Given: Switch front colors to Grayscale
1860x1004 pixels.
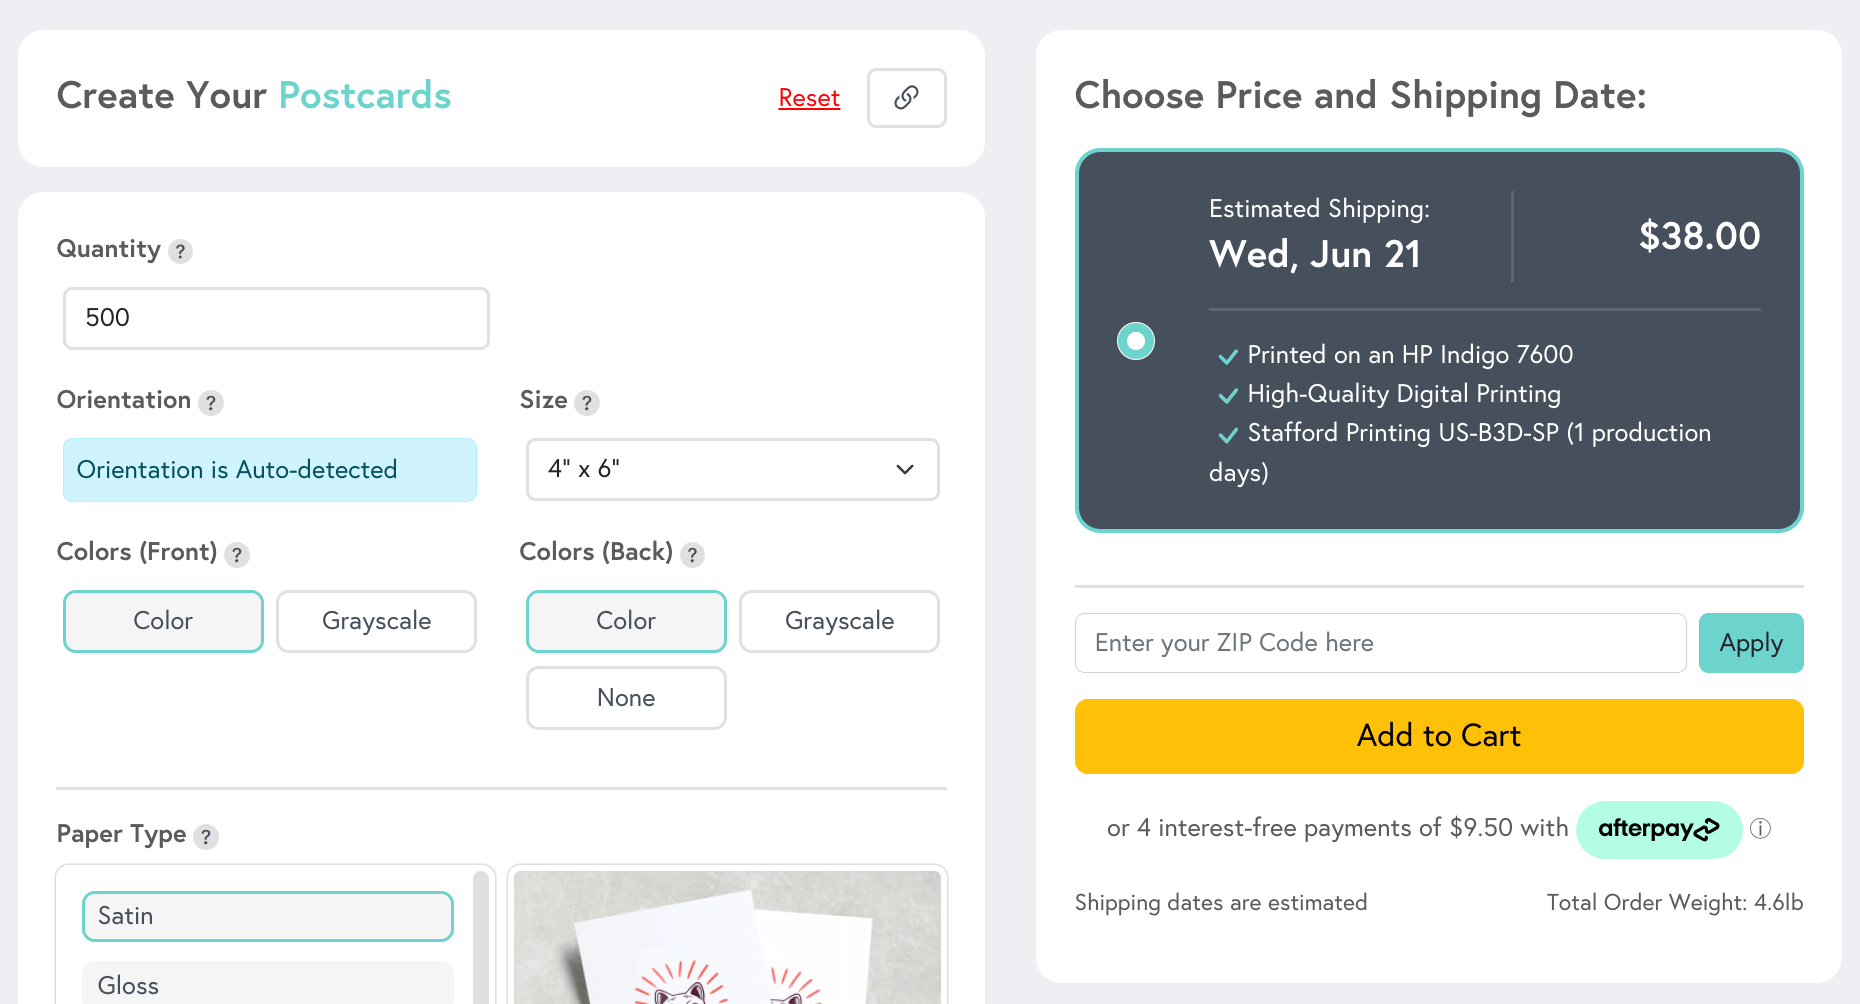Looking at the screenshot, I should coord(376,621).
